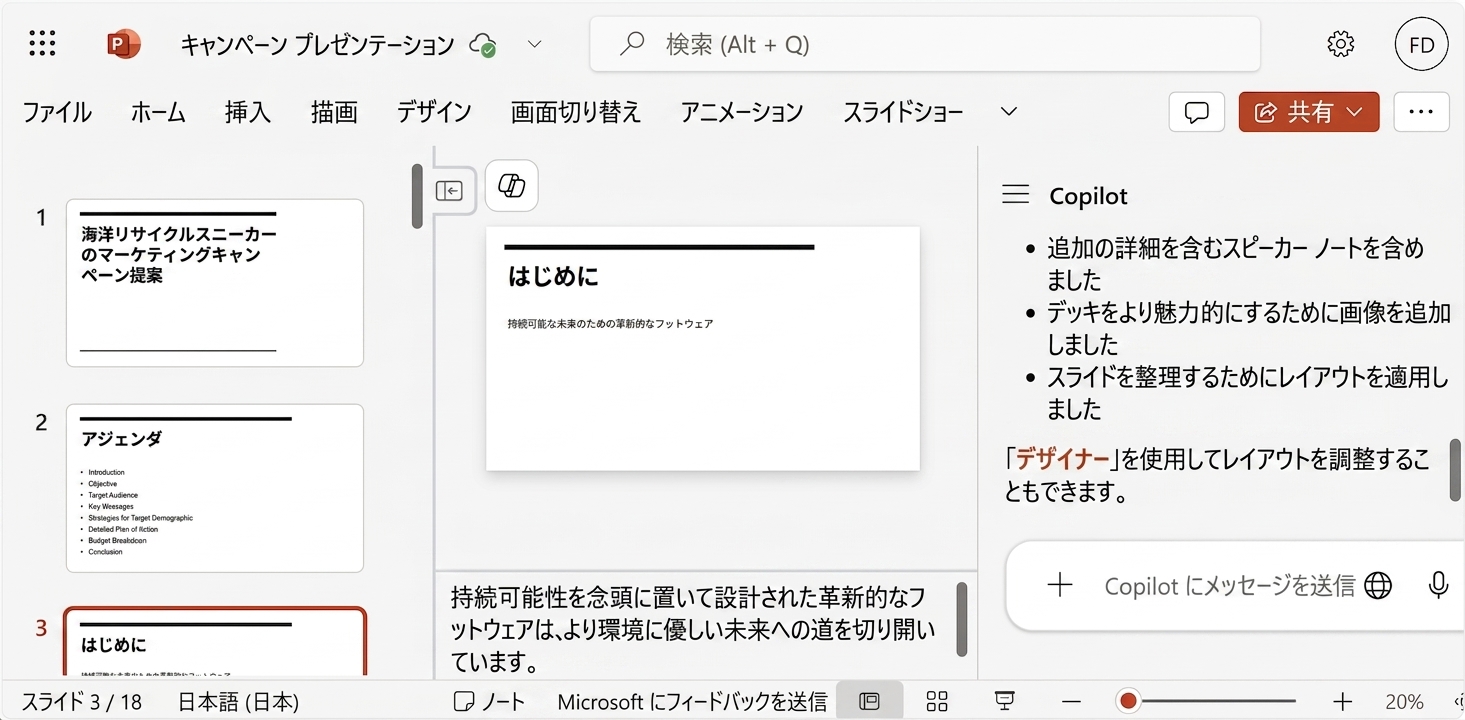Click the slide subtitle text 持続可能な未来
The image size is (1465, 720).
pos(610,324)
